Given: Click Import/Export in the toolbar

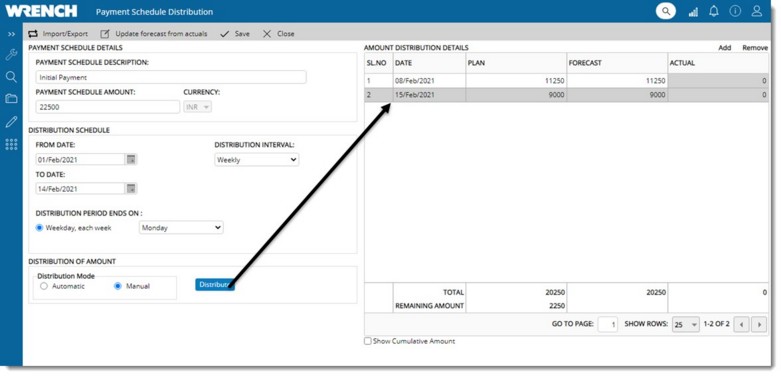Looking at the screenshot, I should click(x=58, y=34).
